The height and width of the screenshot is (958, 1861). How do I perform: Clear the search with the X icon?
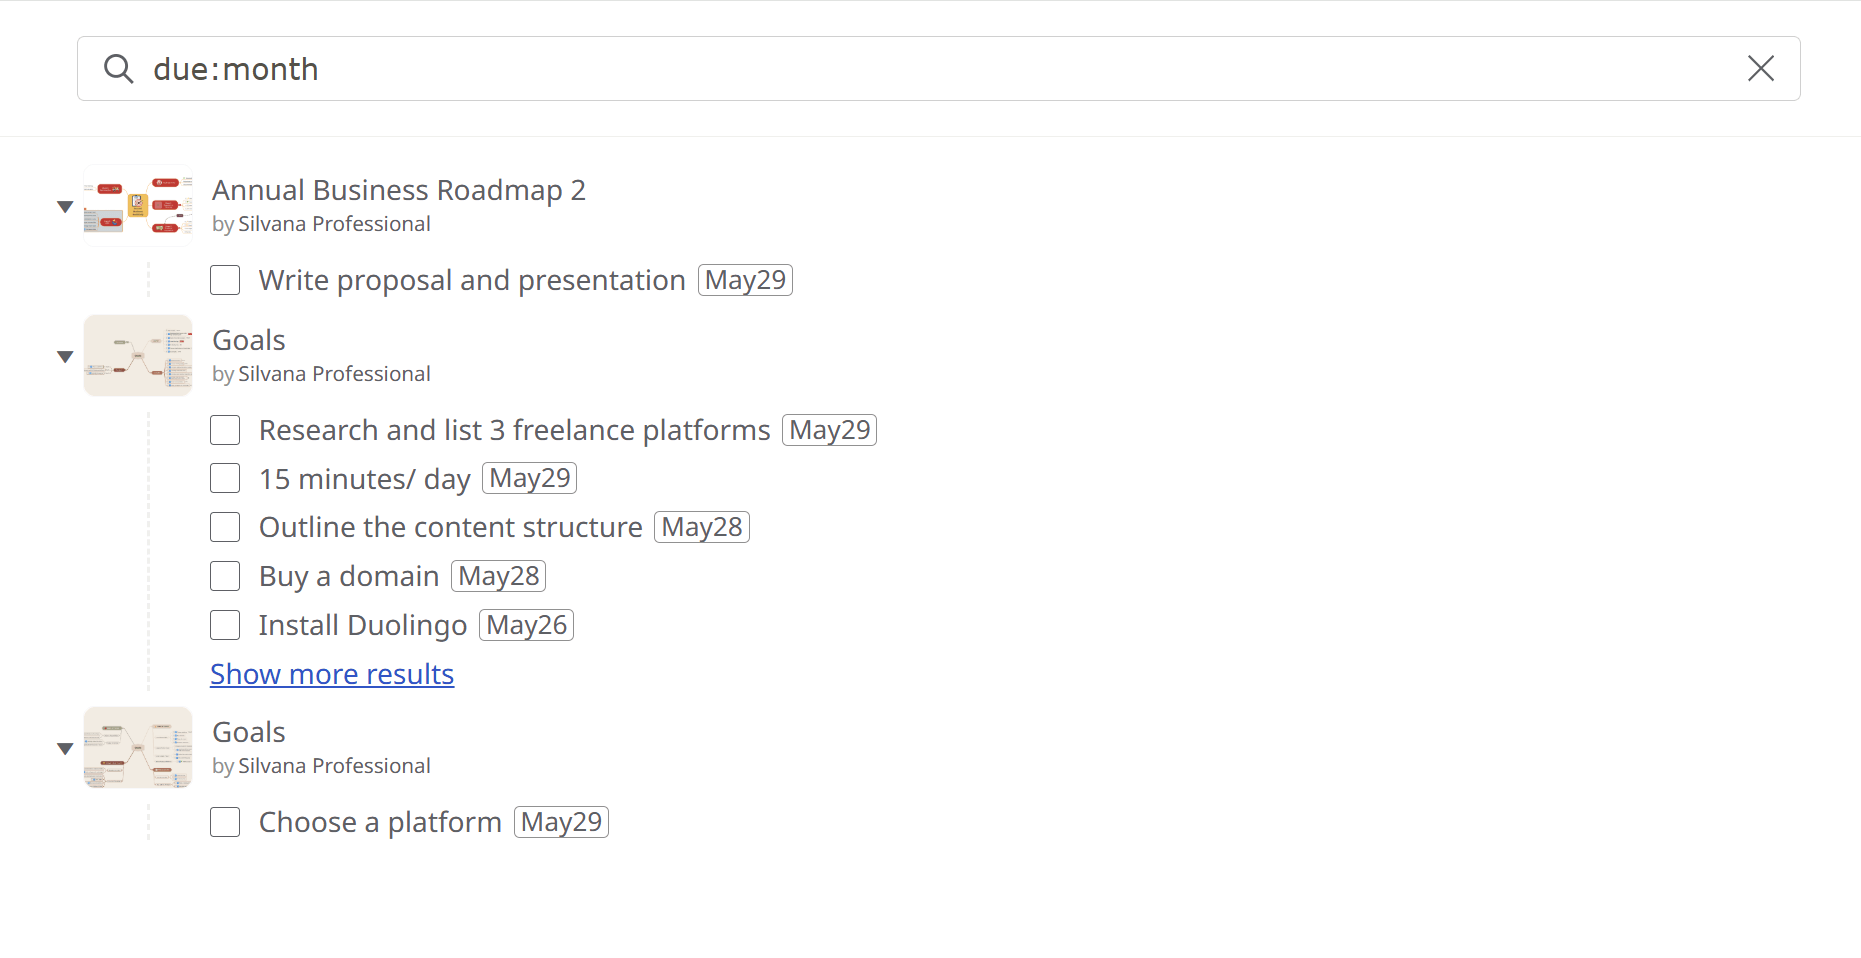click(1760, 68)
